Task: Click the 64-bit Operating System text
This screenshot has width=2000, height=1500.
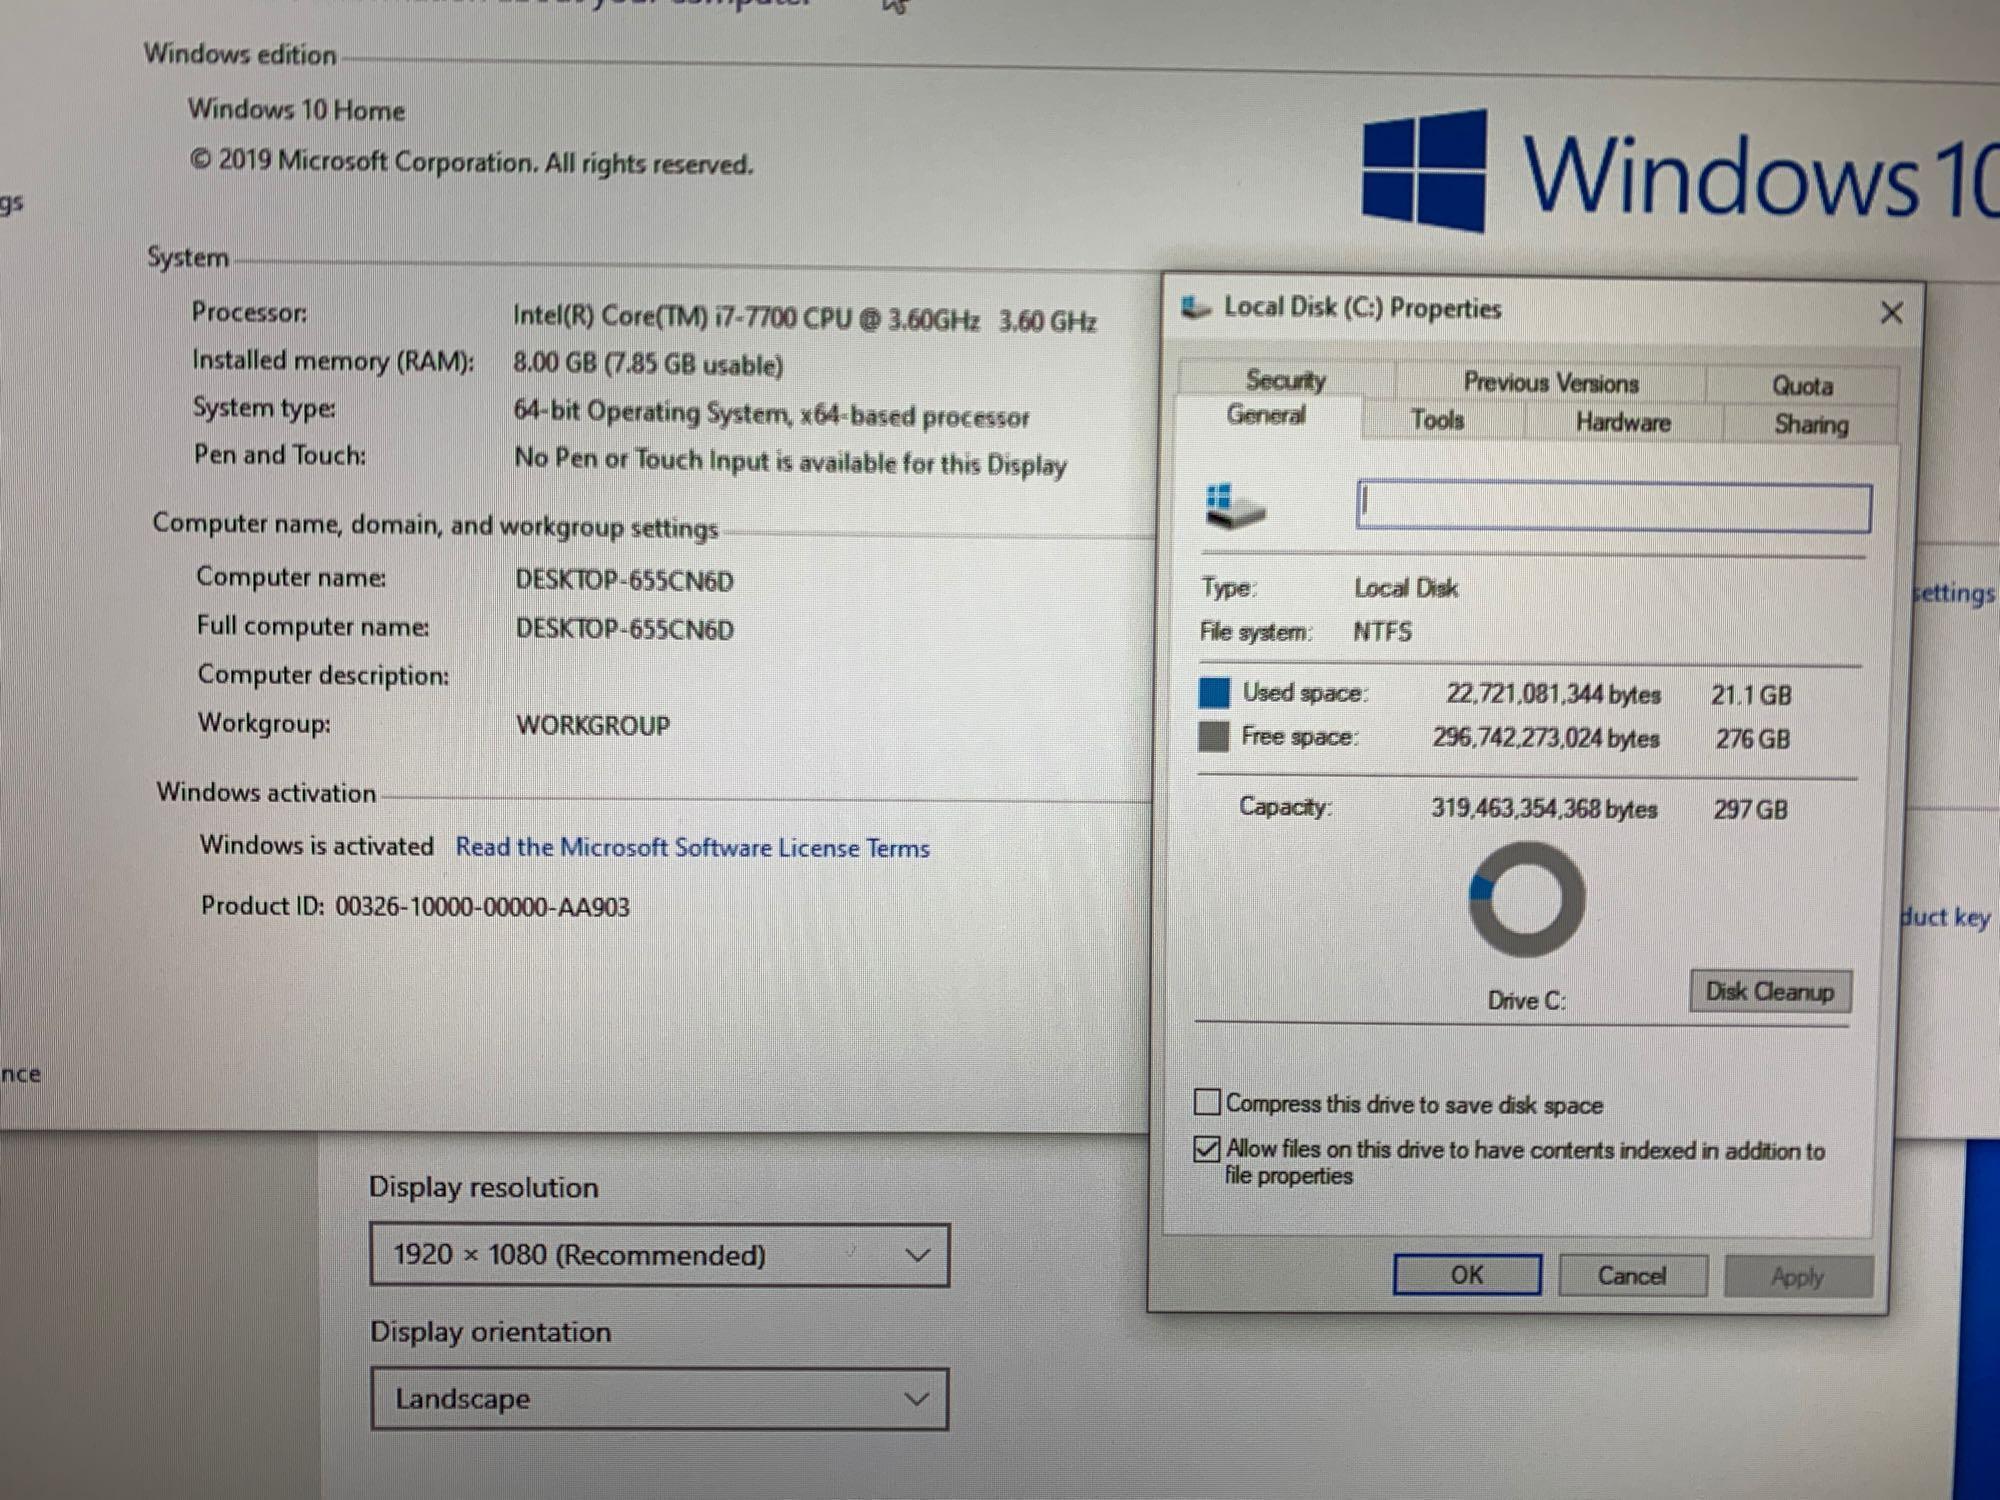Action: [x=771, y=414]
